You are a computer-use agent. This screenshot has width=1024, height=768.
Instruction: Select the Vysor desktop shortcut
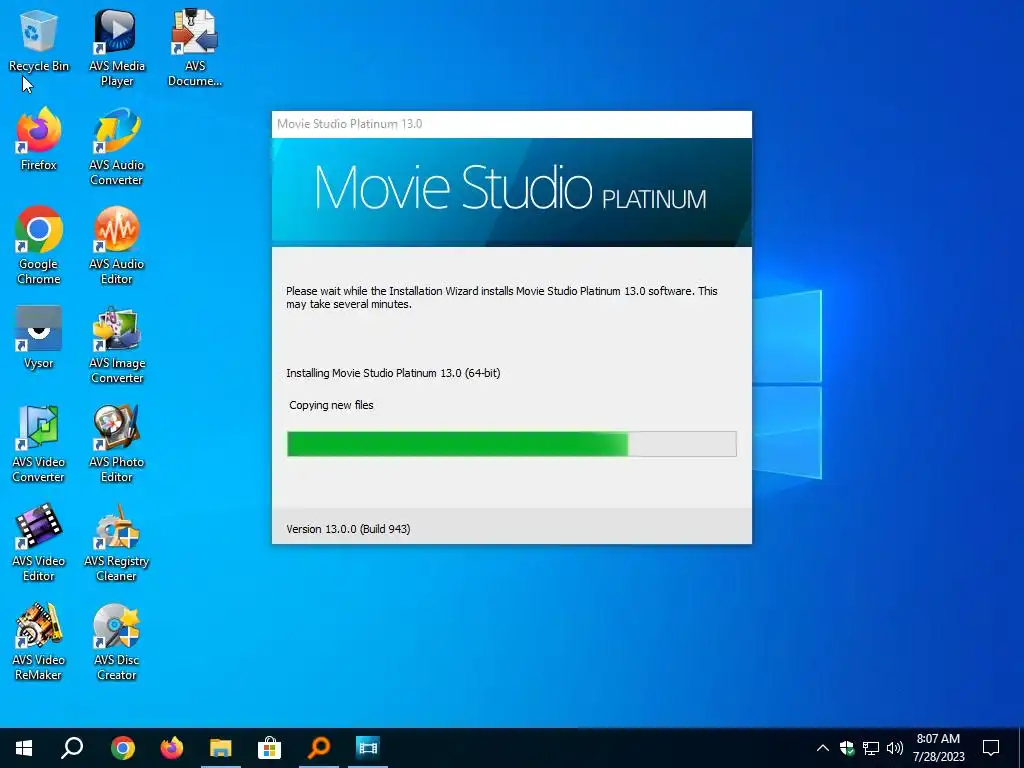tap(39, 338)
